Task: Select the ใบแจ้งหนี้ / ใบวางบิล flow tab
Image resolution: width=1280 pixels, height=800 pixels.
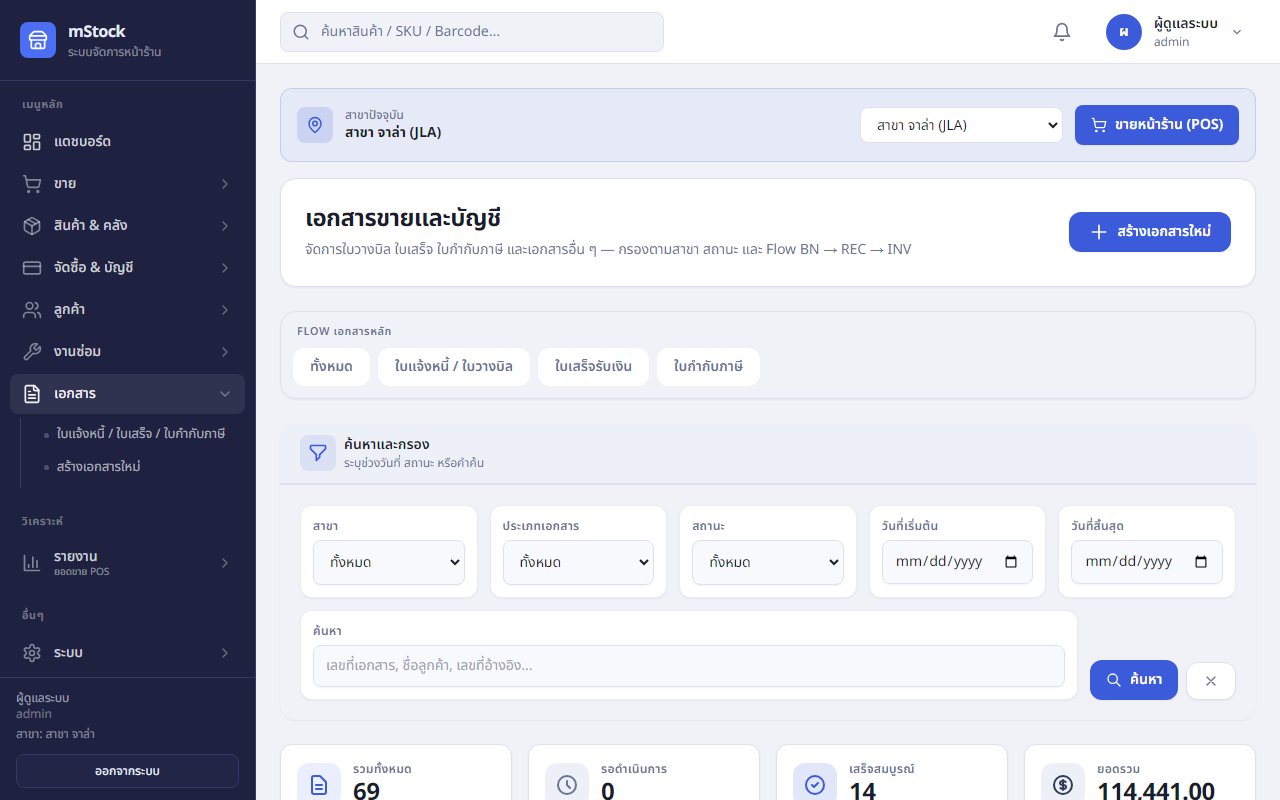Action: [454, 367]
